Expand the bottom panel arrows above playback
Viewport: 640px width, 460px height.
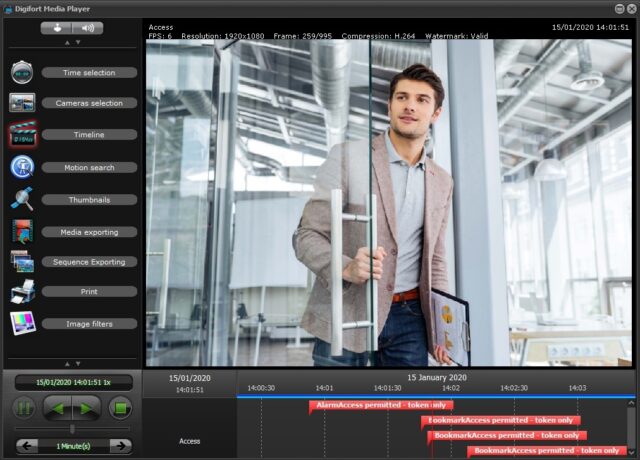(71, 363)
